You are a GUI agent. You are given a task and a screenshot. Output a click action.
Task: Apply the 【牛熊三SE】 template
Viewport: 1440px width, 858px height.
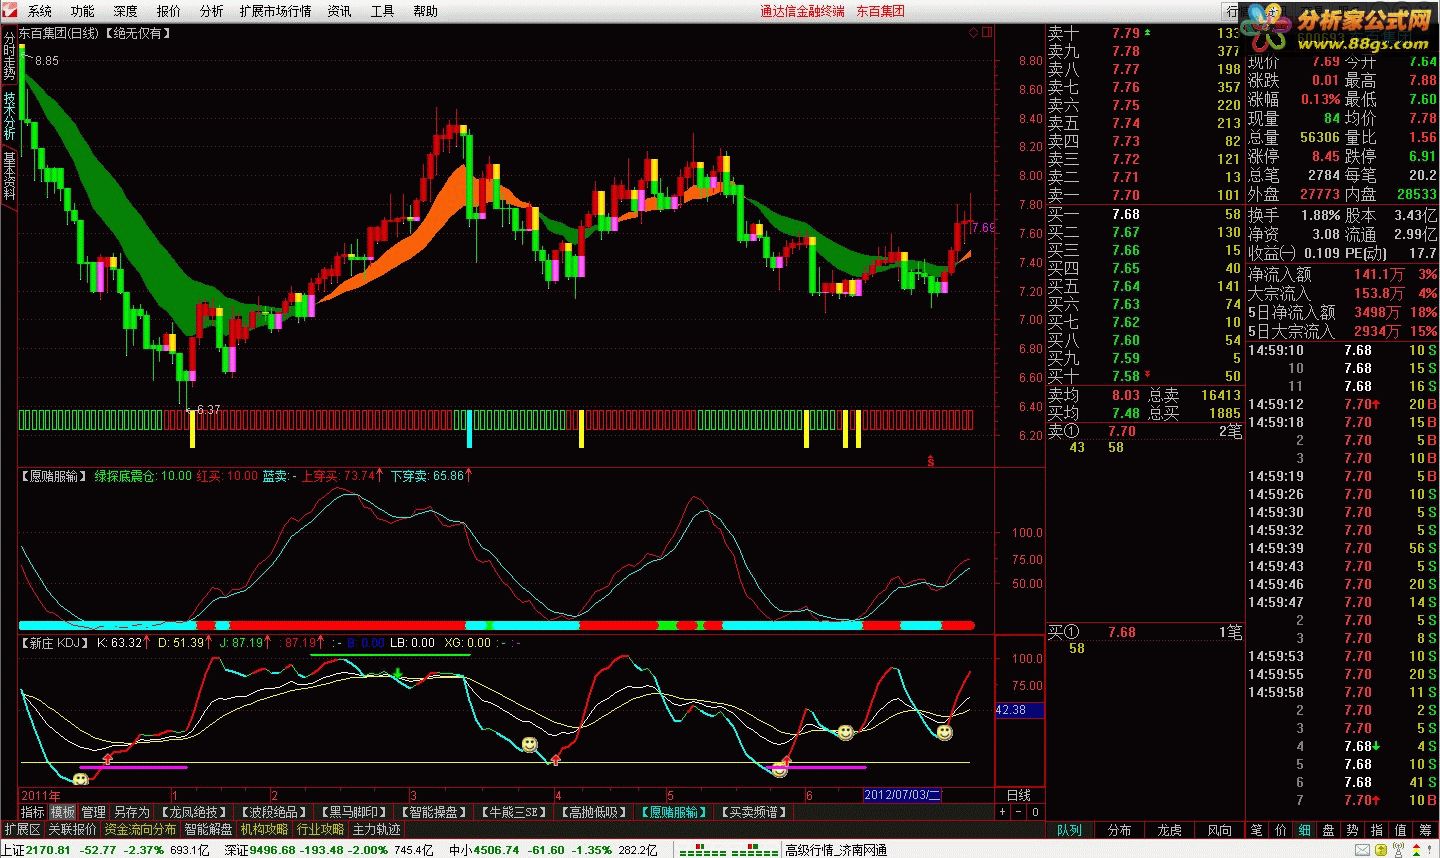pyautogui.click(x=514, y=812)
